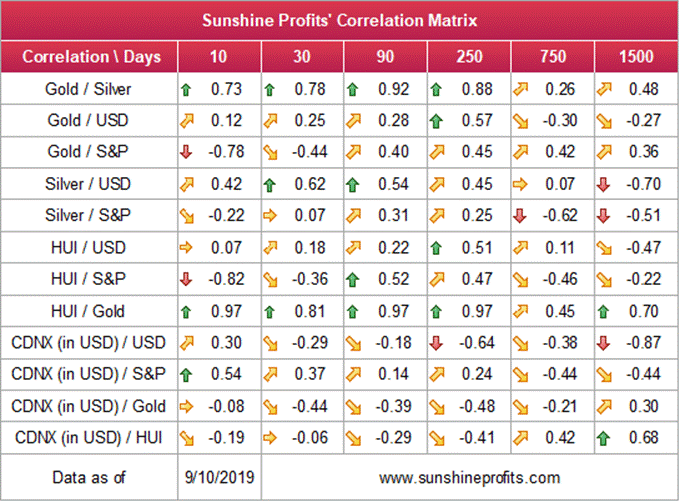Click the sideways arrow for HUI / USD 10-day
Viewport: 680px width, 502px height.
click(187, 246)
